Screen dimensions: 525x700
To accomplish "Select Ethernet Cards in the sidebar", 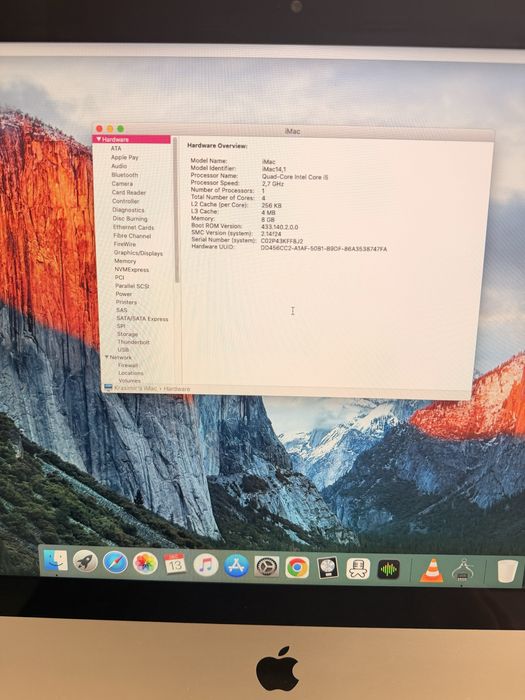I will click(133, 227).
